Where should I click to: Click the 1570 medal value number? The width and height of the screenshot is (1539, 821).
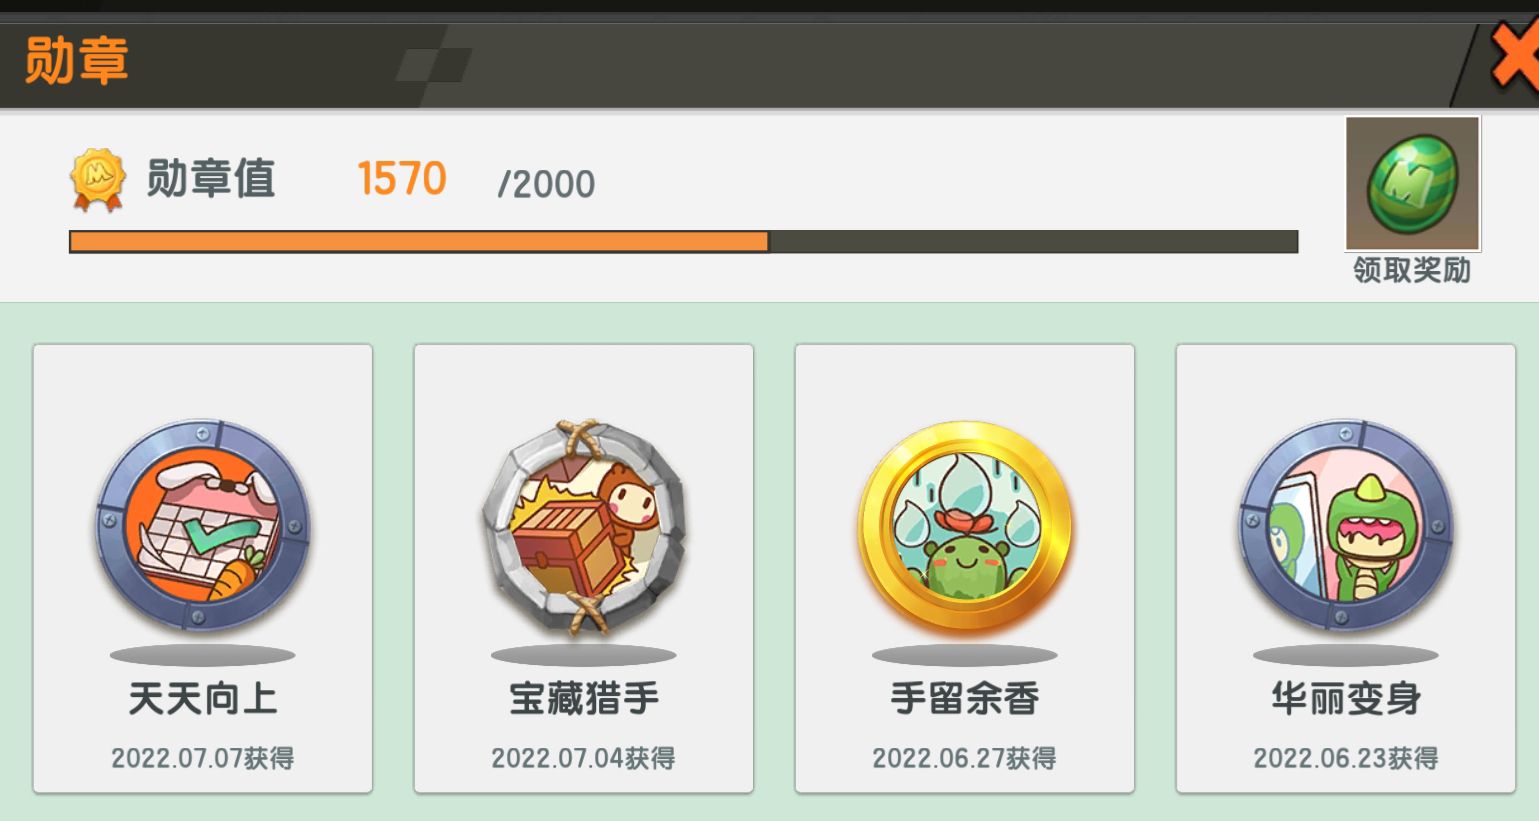point(402,179)
